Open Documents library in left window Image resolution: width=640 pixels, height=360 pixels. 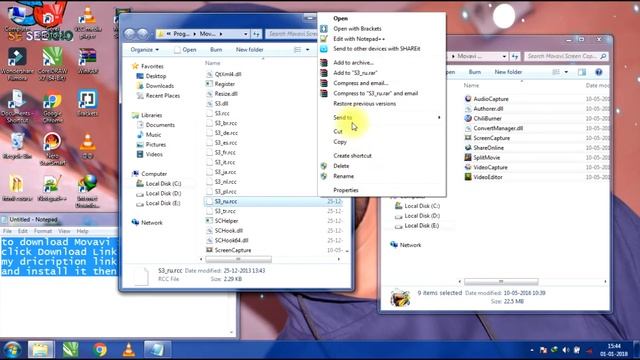tap(160, 125)
